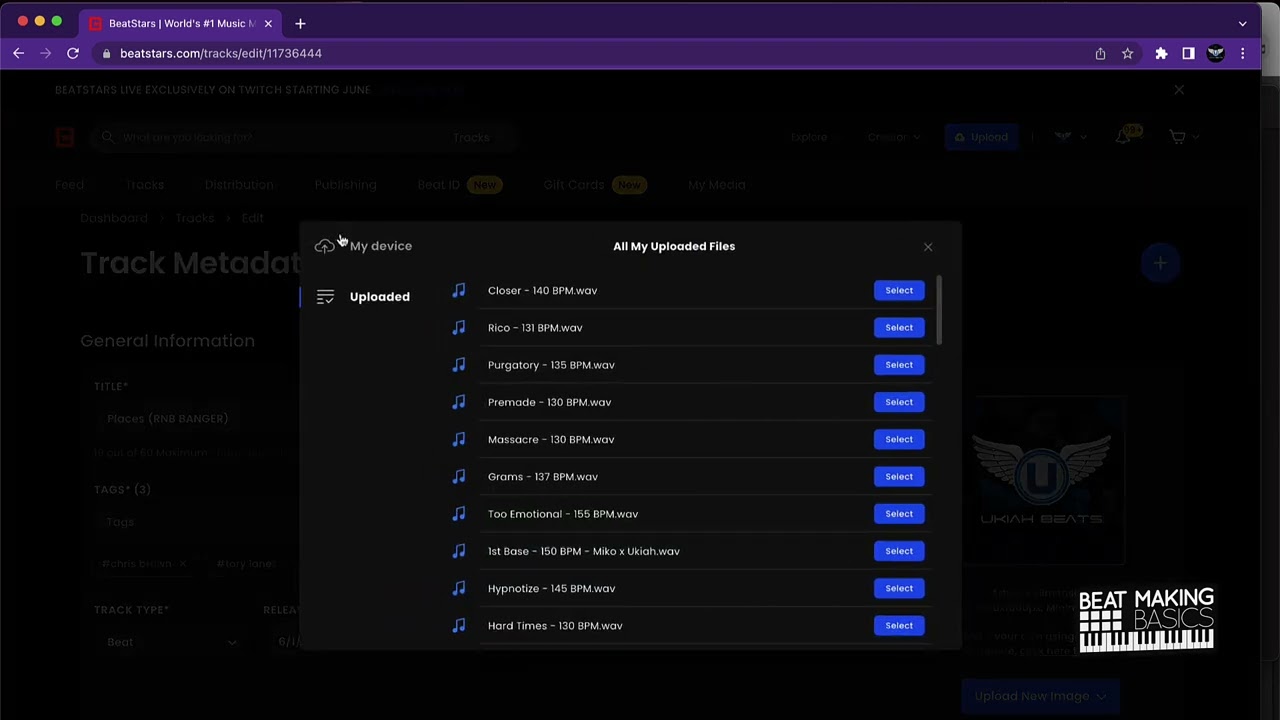Click music note icon beside Massacre
The image size is (1280, 720).
point(459,439)
